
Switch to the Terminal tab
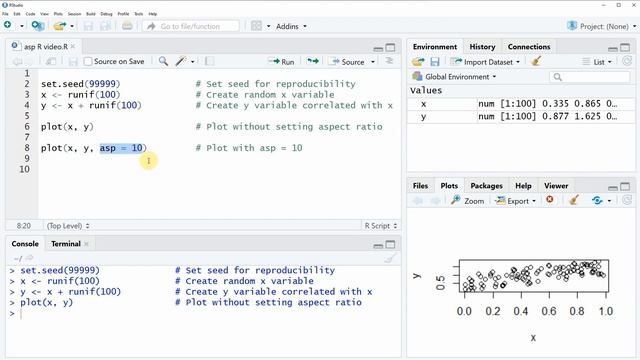click(x=66, y=244)
